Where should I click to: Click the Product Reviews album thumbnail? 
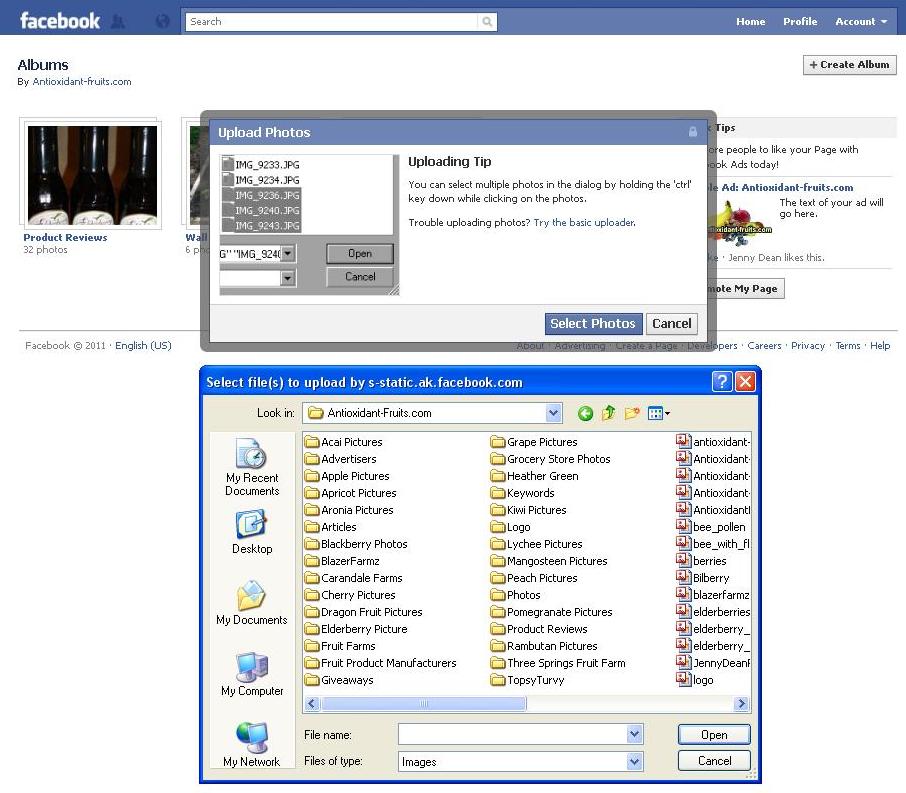91,175
